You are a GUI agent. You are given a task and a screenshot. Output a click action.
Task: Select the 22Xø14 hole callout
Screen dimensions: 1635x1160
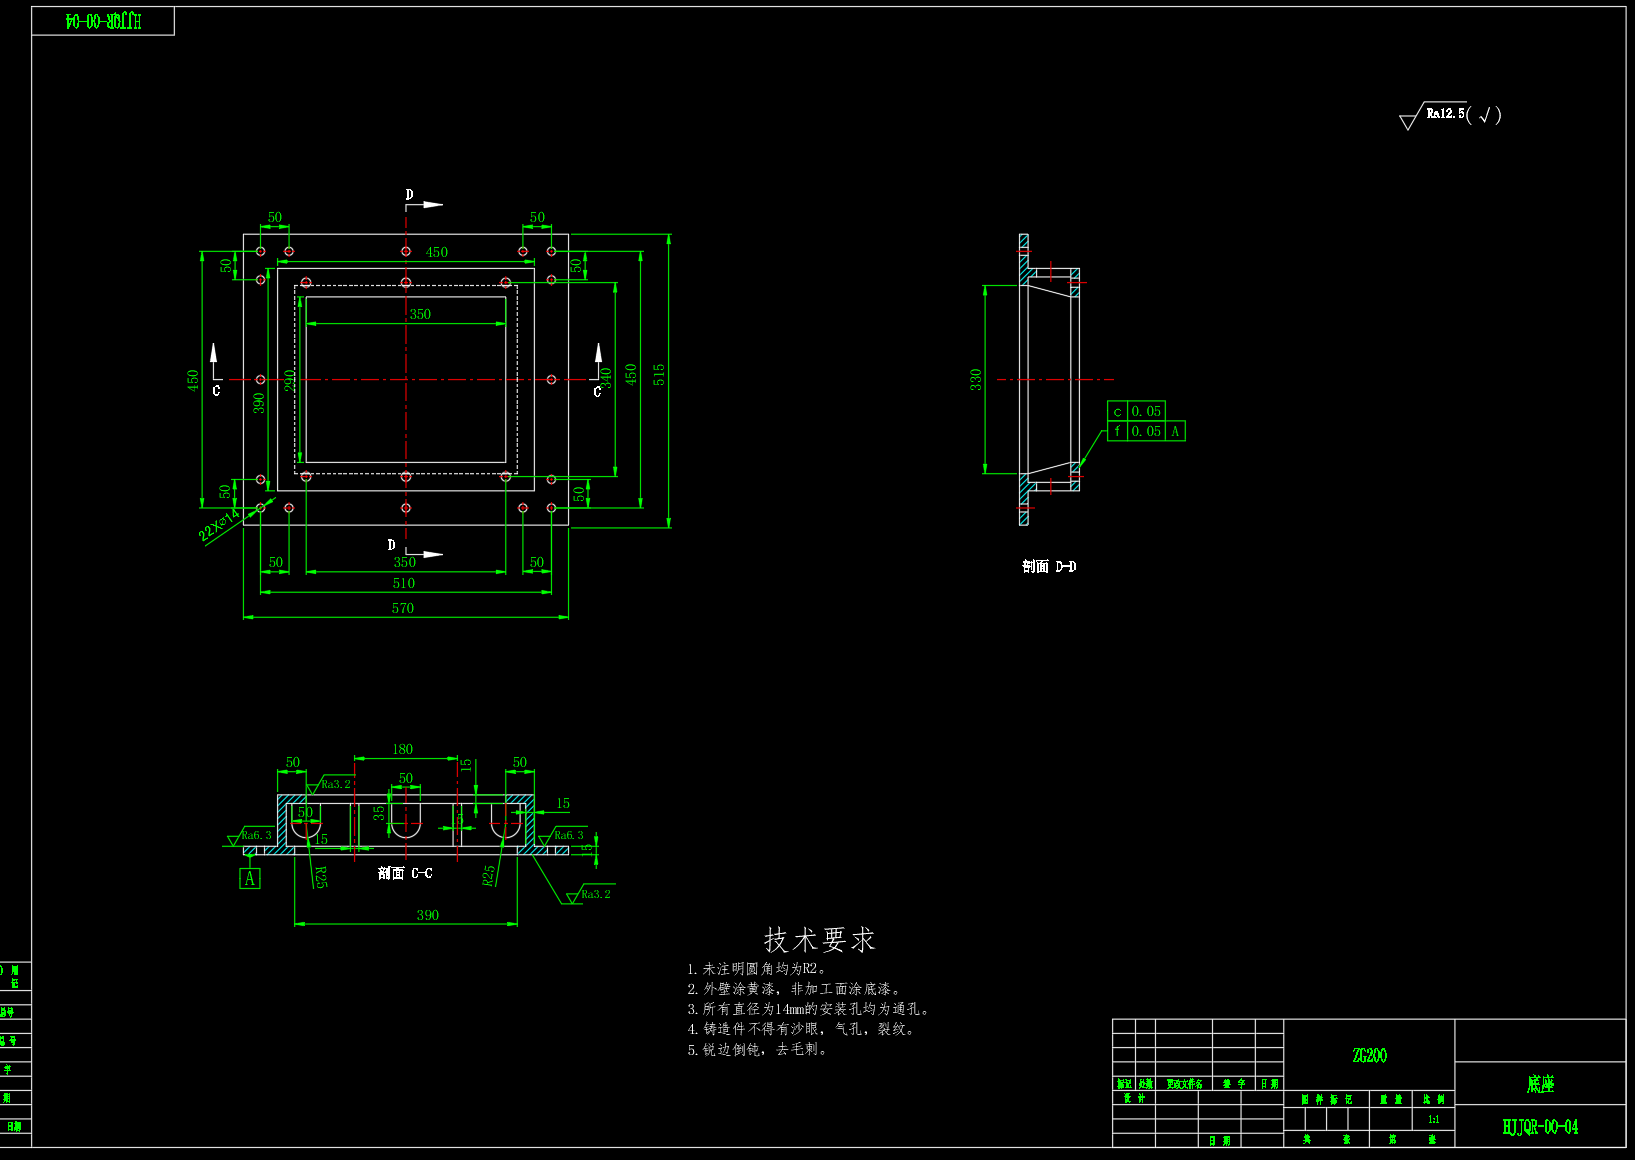pyautogui.click(x=219, y=525)
